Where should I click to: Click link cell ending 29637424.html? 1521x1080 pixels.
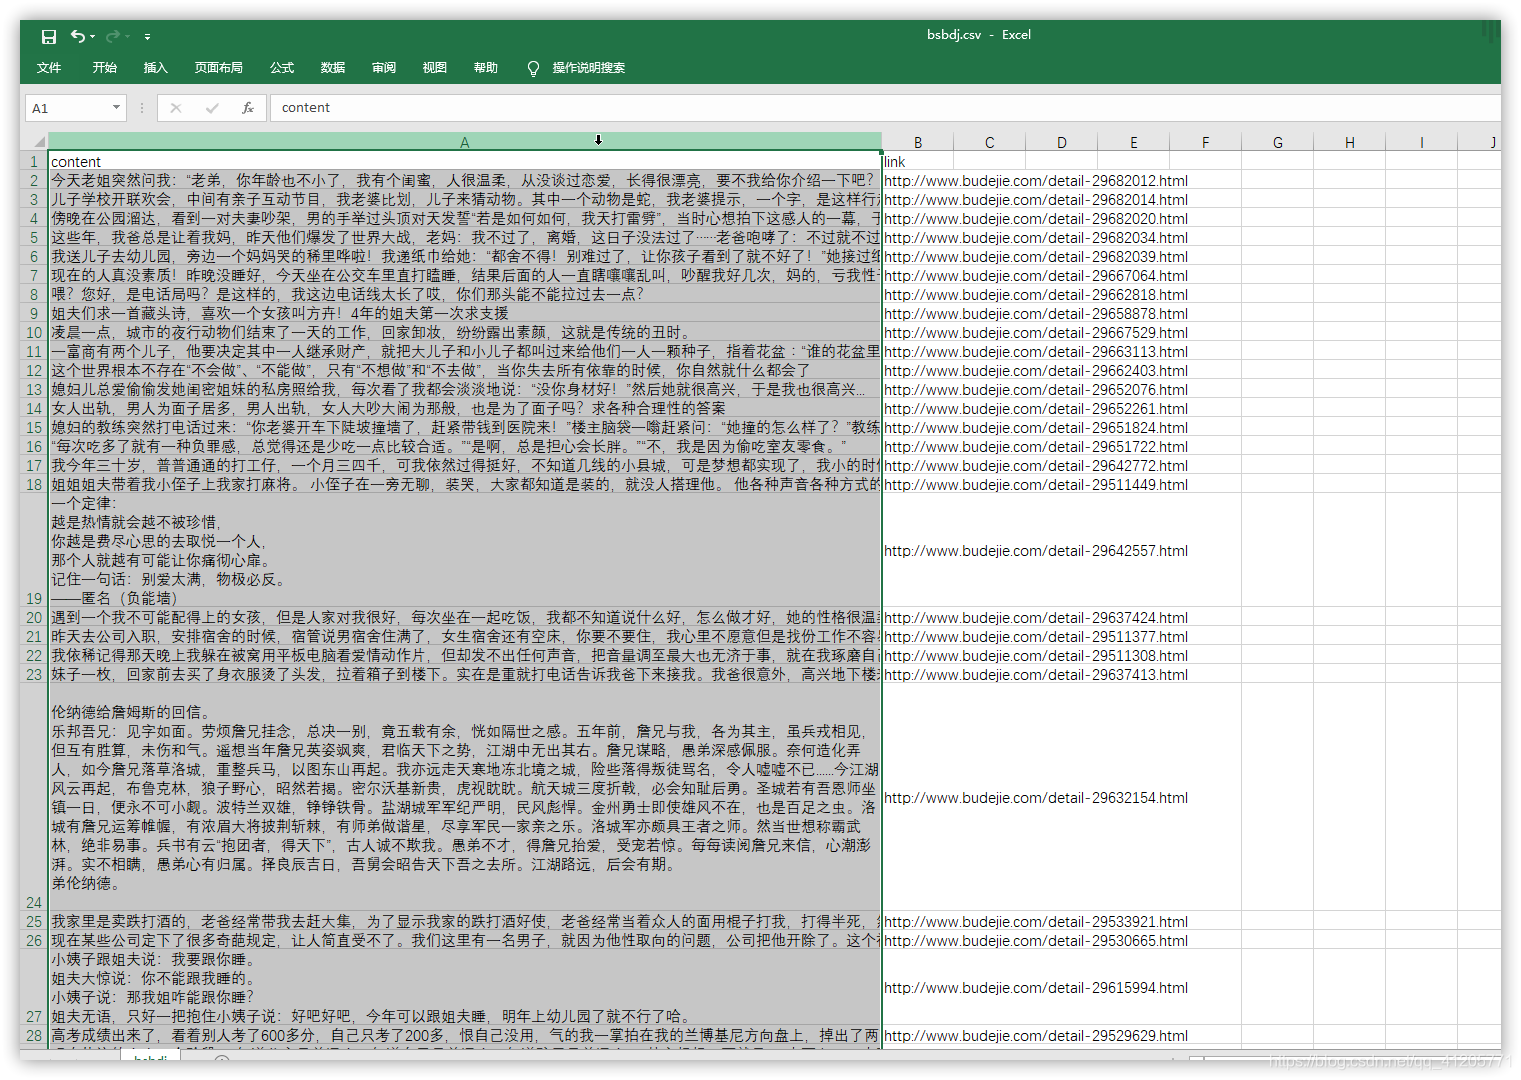pyautogui.click(x=1036, y=617)
